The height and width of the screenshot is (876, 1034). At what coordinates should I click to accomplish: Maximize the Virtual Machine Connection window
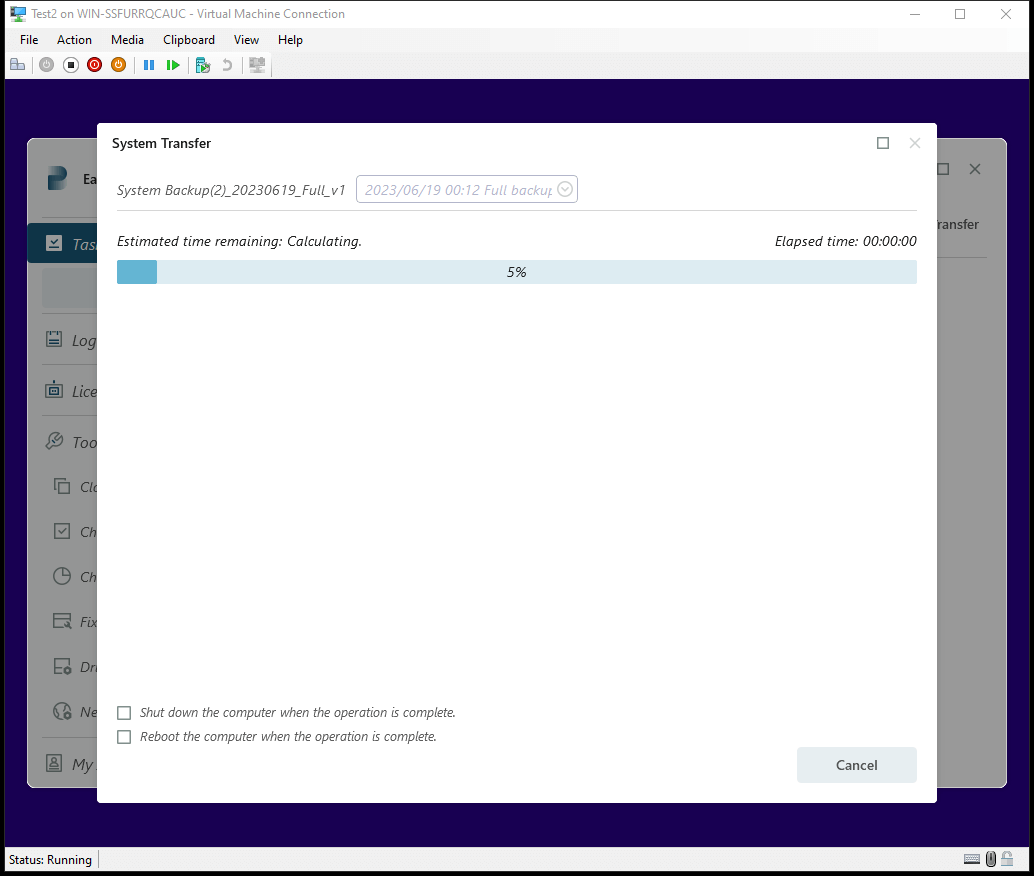(x=960, y=14)
